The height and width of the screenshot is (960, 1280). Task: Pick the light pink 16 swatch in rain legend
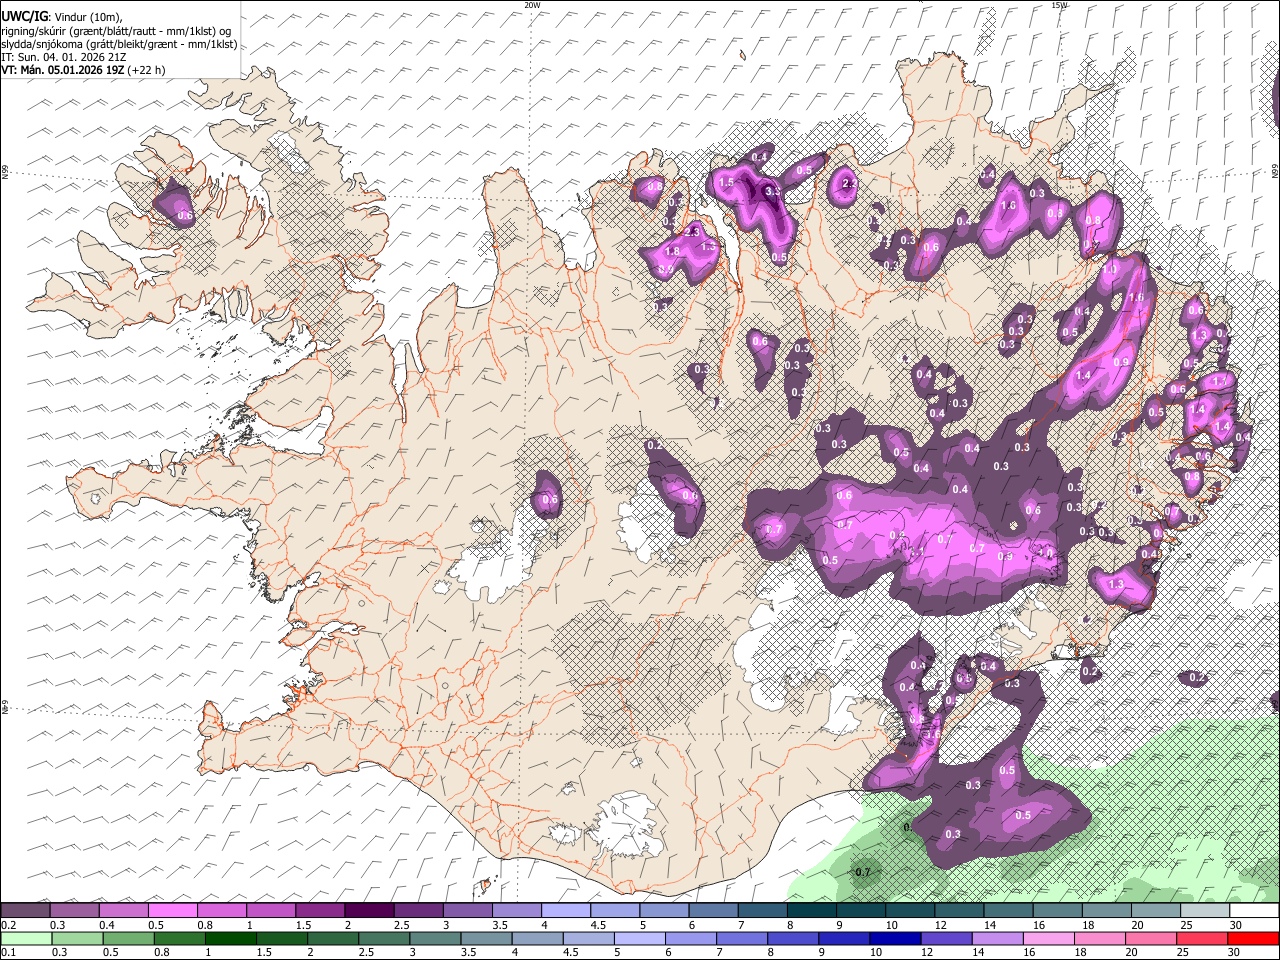pos(1048,938)
